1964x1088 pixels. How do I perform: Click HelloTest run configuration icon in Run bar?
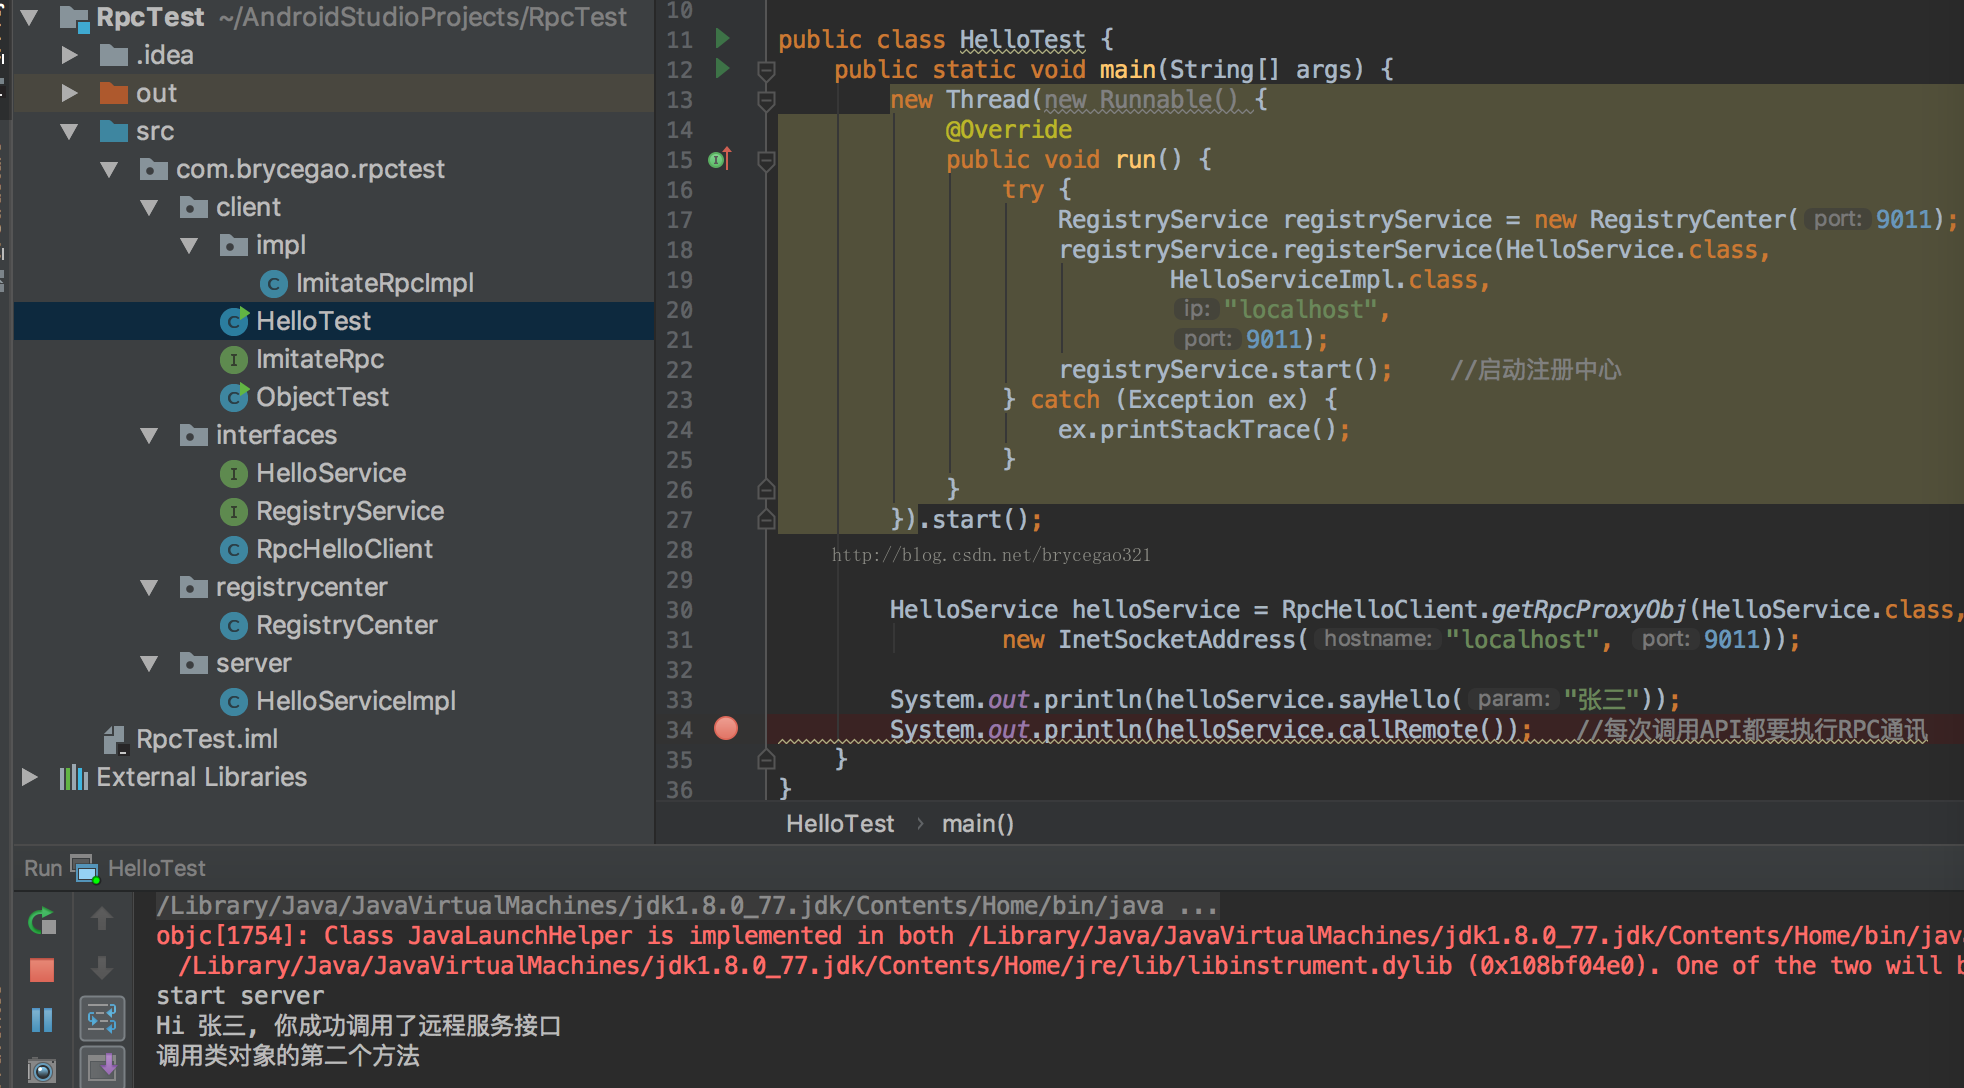(x=85, y=869)
